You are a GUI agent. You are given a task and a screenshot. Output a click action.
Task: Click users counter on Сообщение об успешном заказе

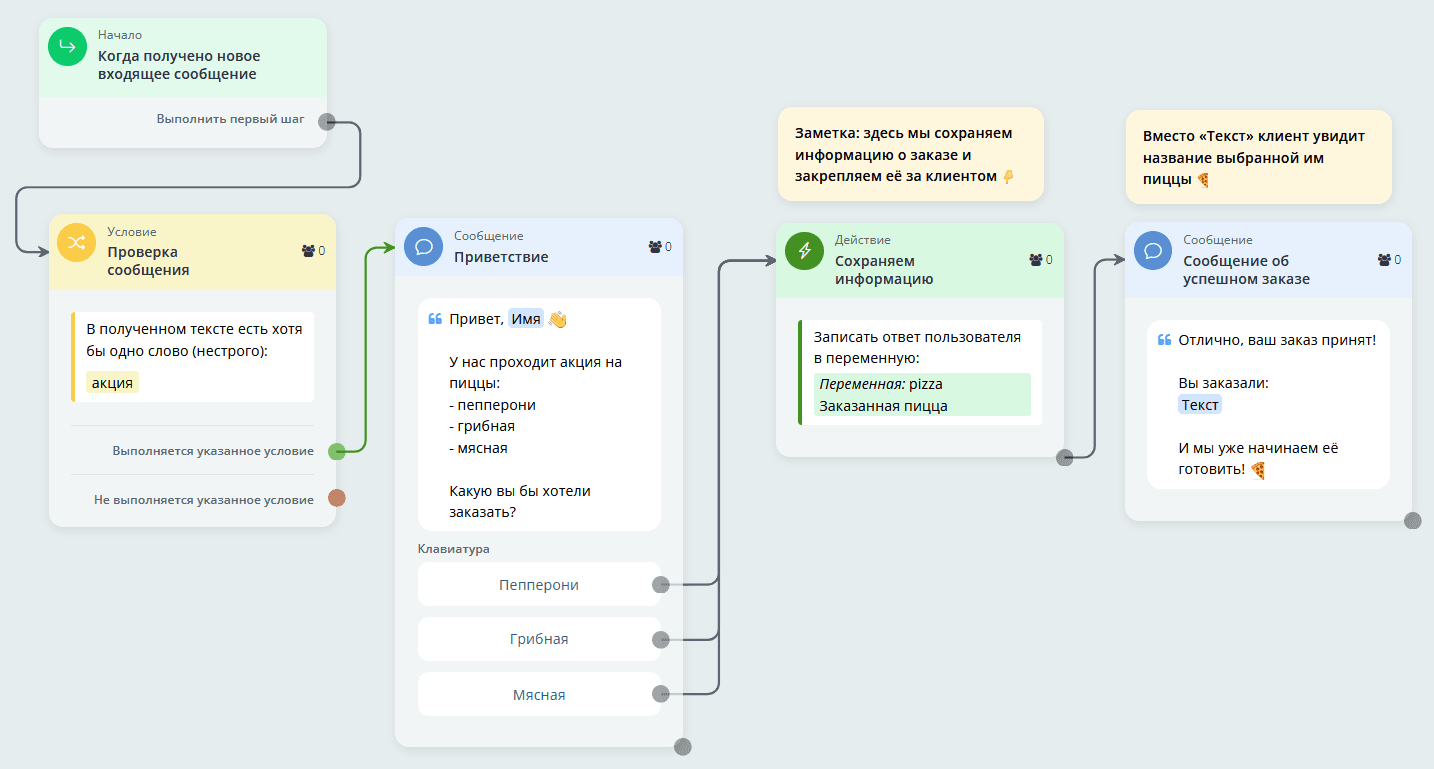coord(1389,260)
